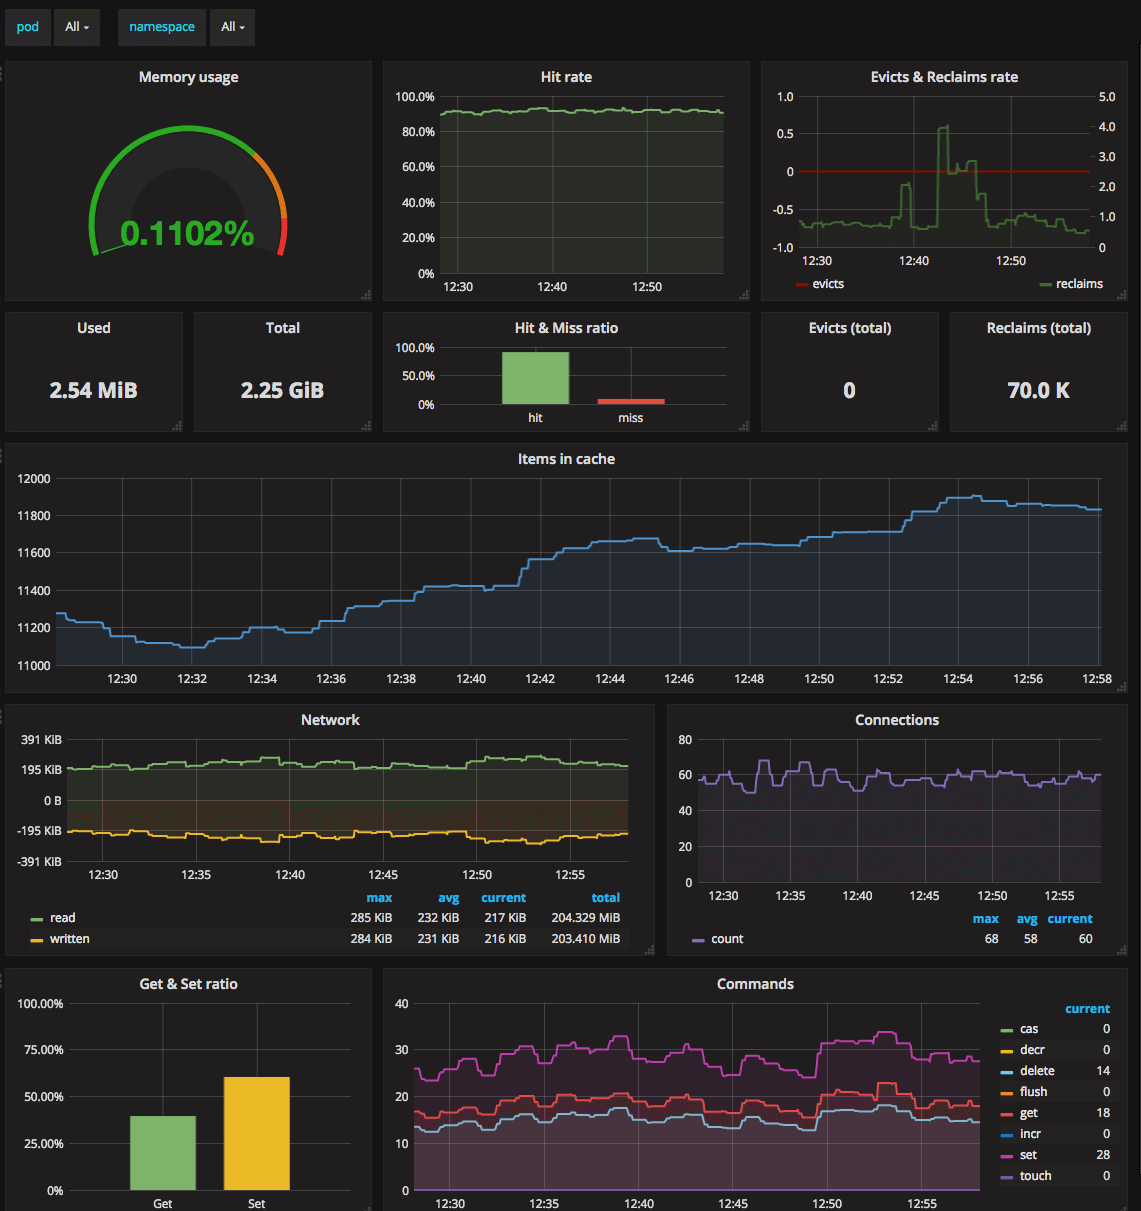
Task: Open the Evicts & Reclaims rate panel title menu
Action: pyautogui.click(x=944, y=77)
